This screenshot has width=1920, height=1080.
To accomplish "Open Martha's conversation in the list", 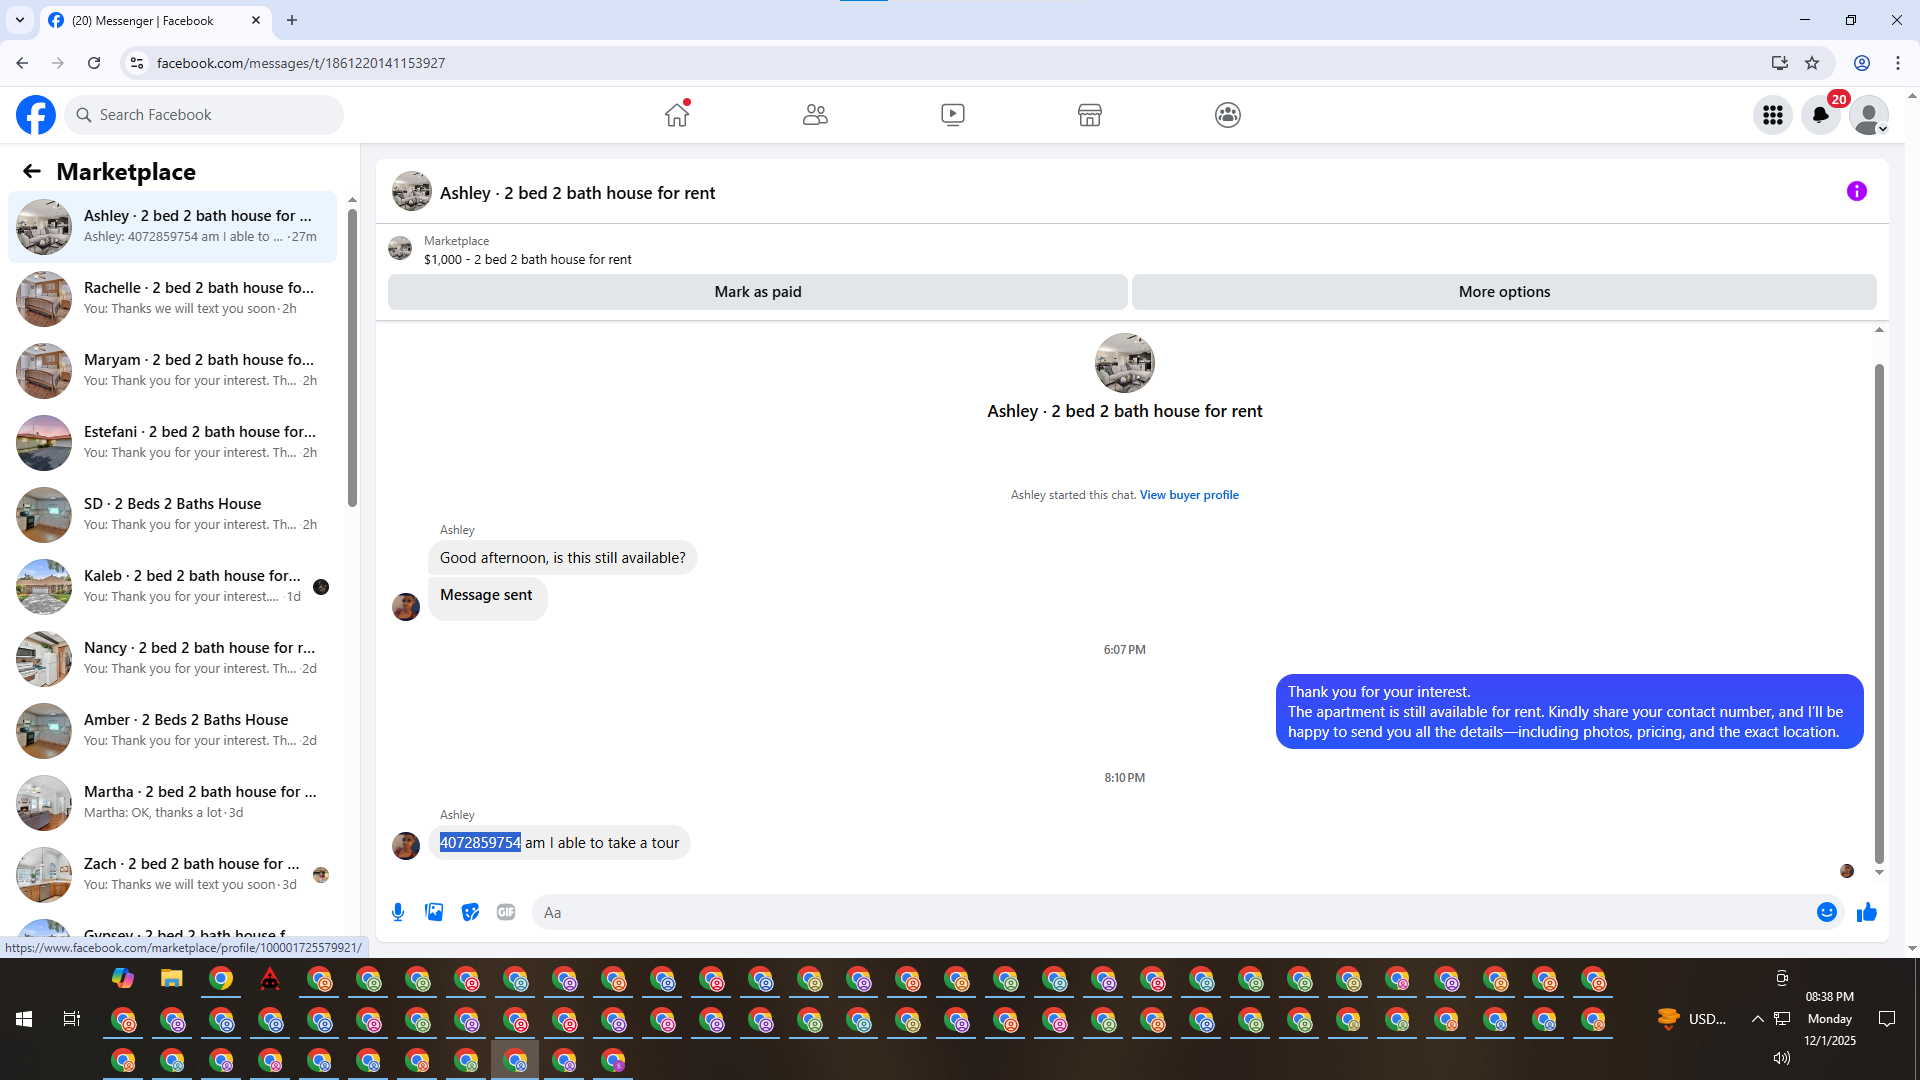I will tap(172, 803).
